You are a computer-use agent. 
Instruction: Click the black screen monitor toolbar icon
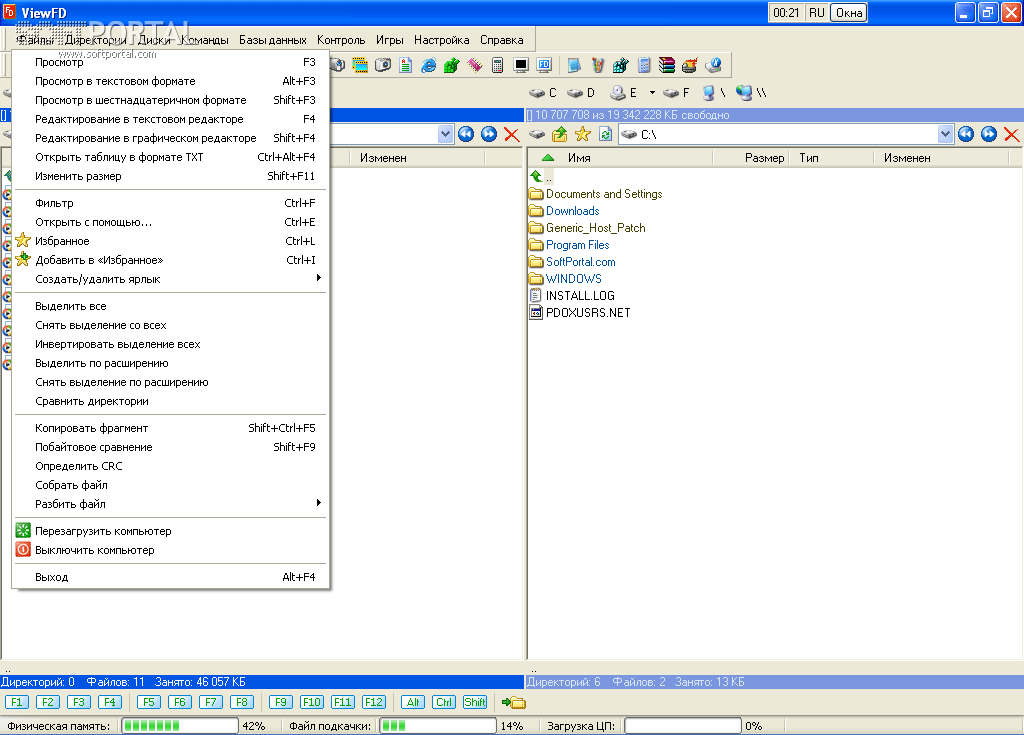click(520, 65)
